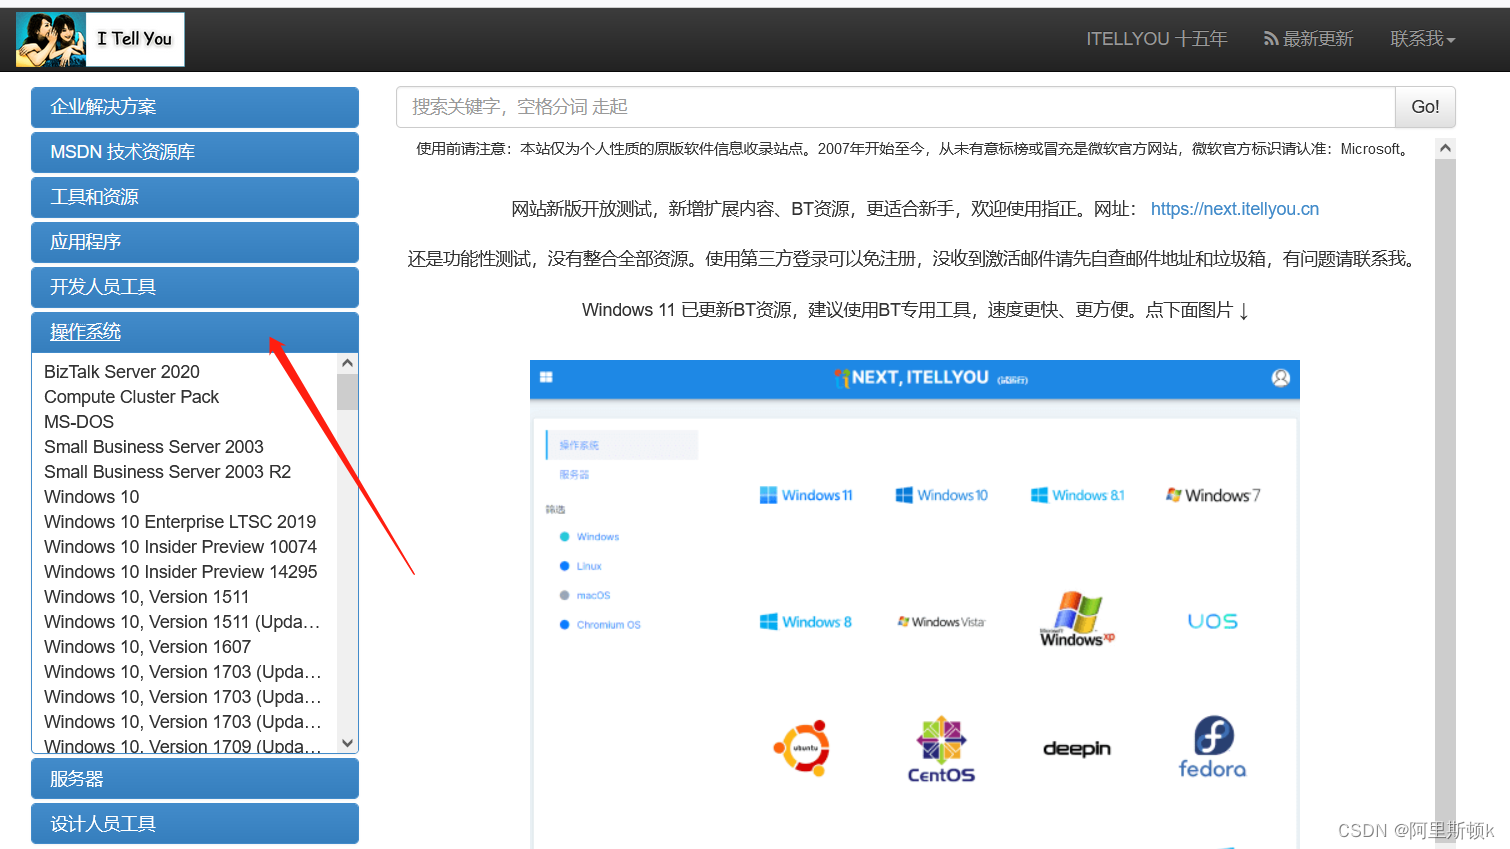Select the Chromium OS filter option
The width and height of the screenshot is (1510, 849).
pos(600,625)
